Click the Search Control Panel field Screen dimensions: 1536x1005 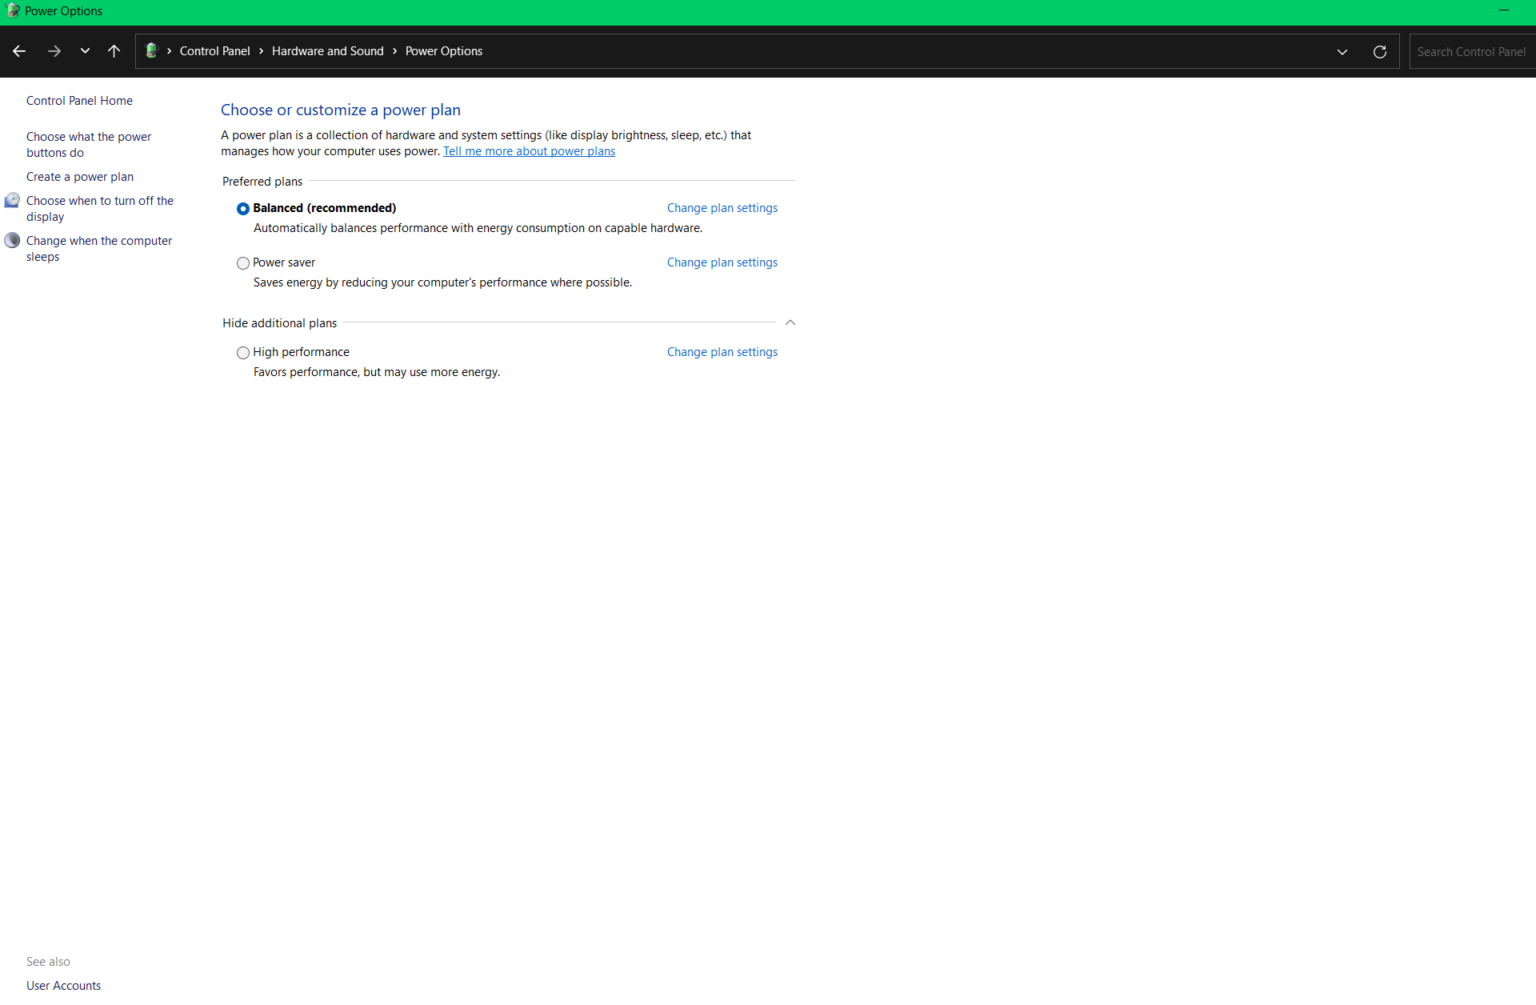tap(1470, 52)
